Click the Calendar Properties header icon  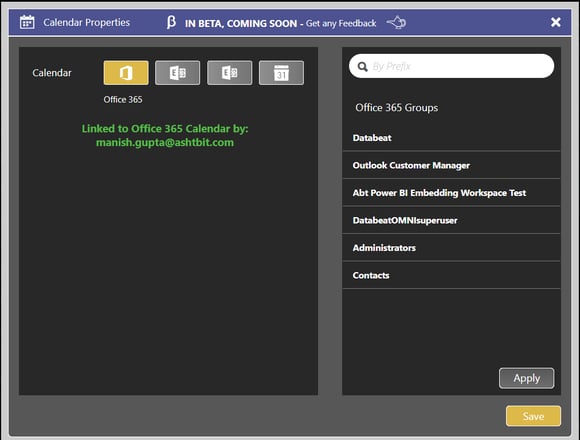27,22
